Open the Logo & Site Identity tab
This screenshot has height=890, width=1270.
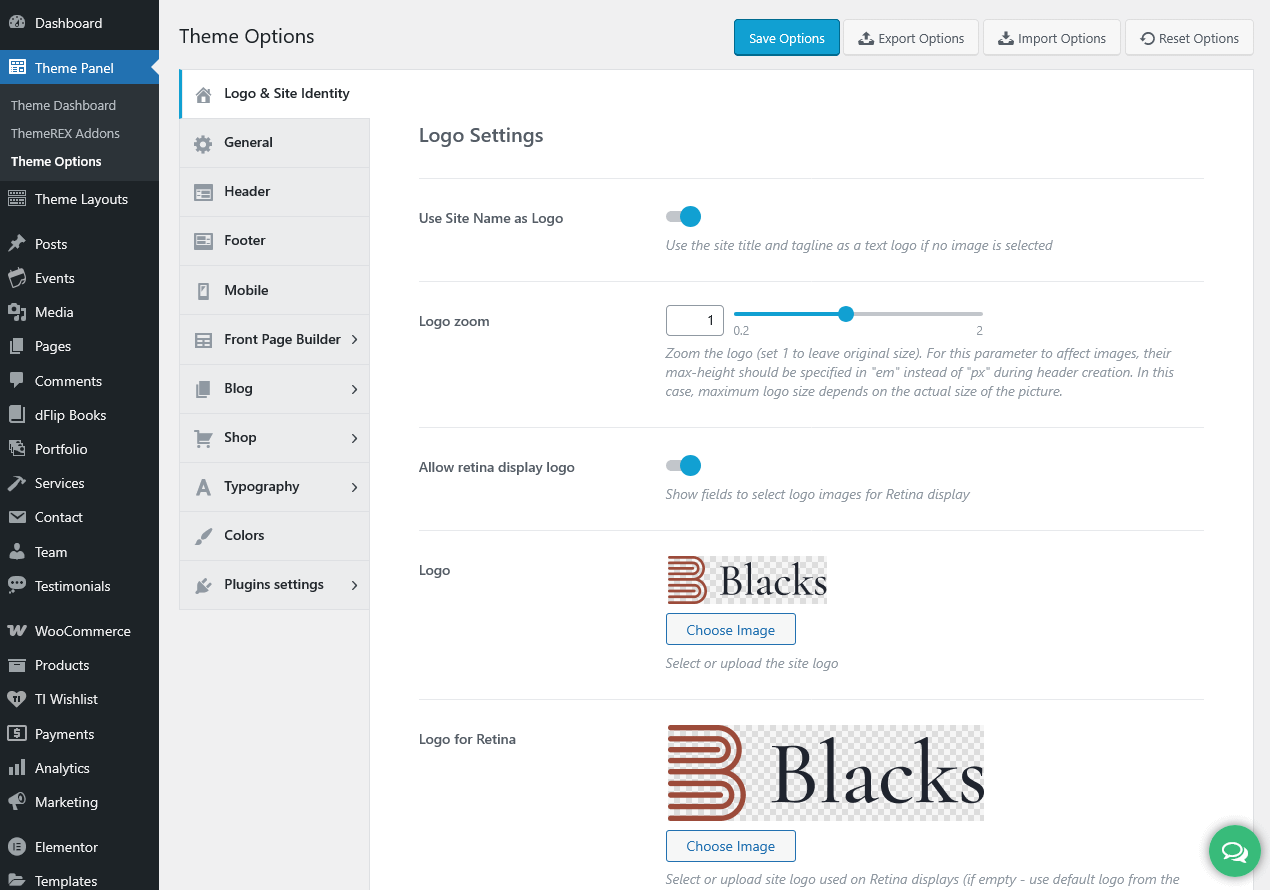pos(275,94)
